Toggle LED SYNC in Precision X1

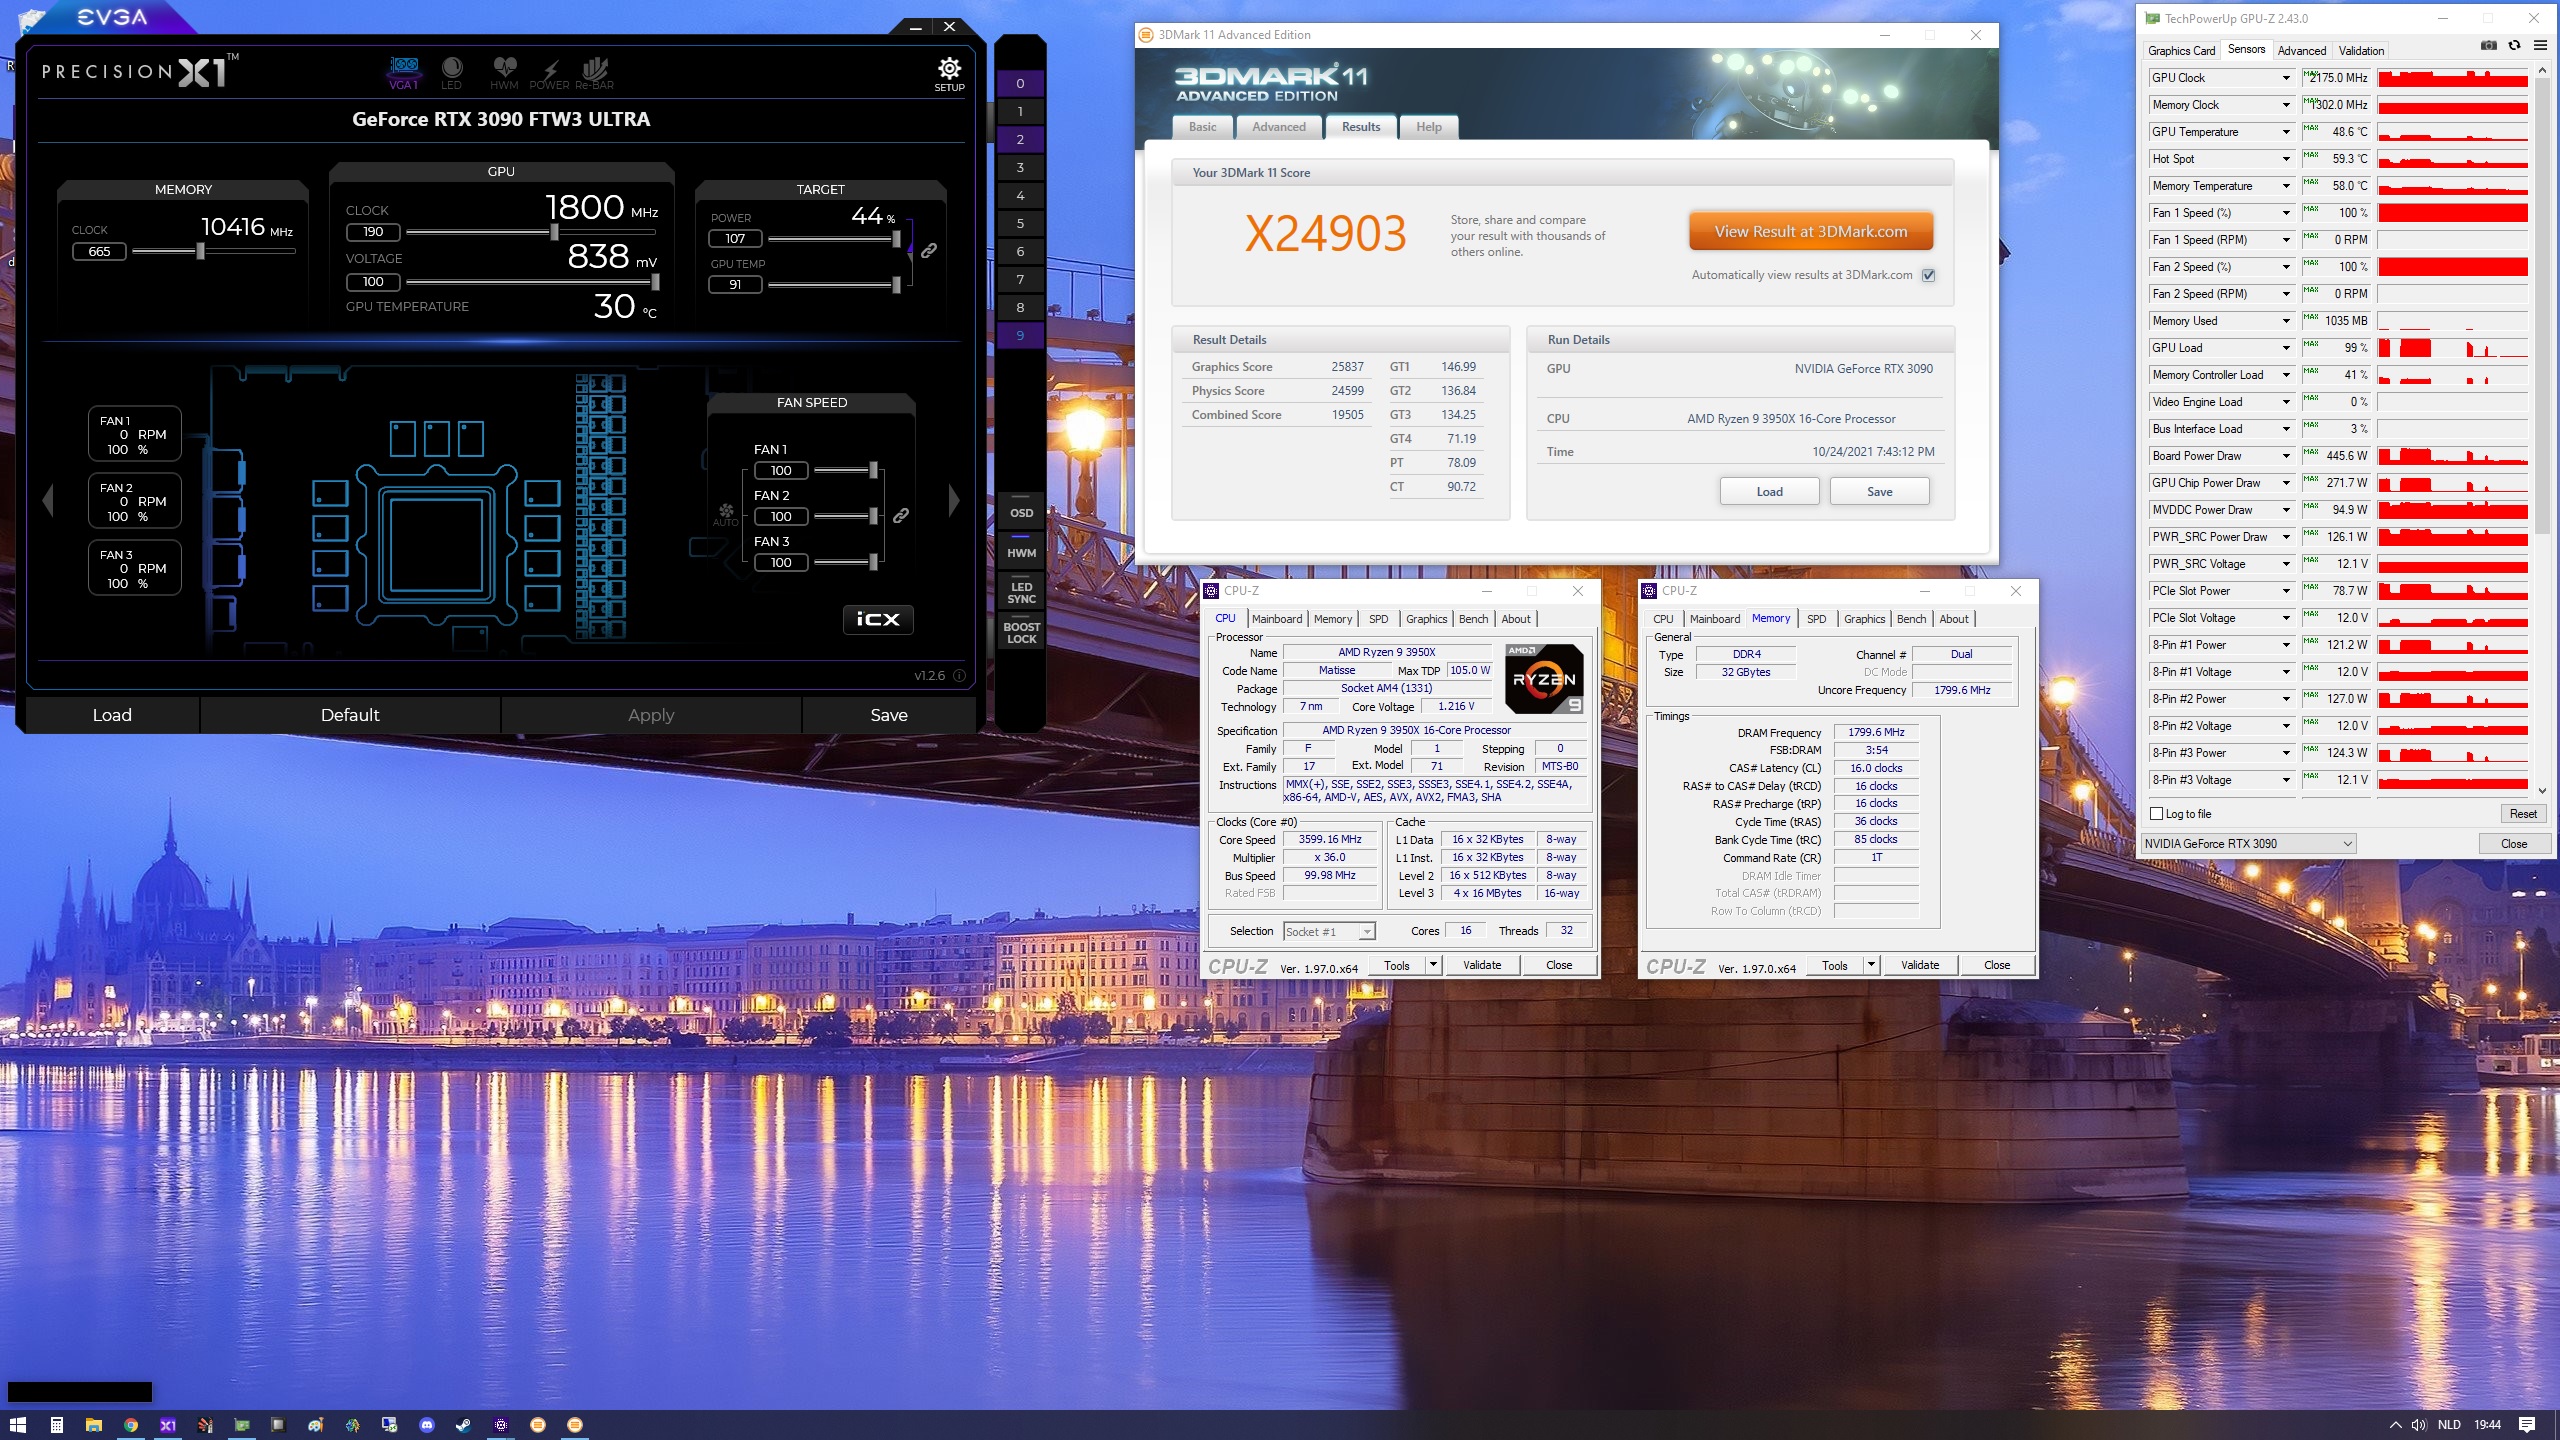pyautogui.click(x=1021, y=593)
